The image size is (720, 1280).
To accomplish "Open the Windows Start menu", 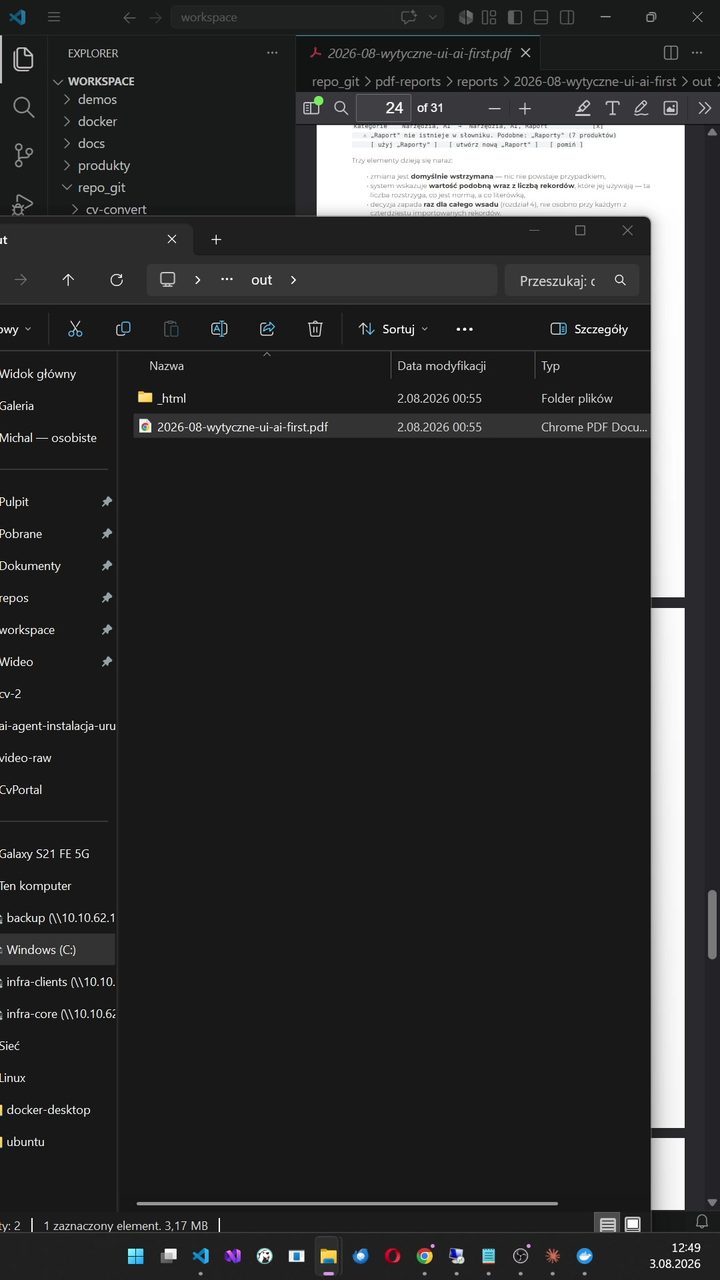I will (x=136, y=1256).
